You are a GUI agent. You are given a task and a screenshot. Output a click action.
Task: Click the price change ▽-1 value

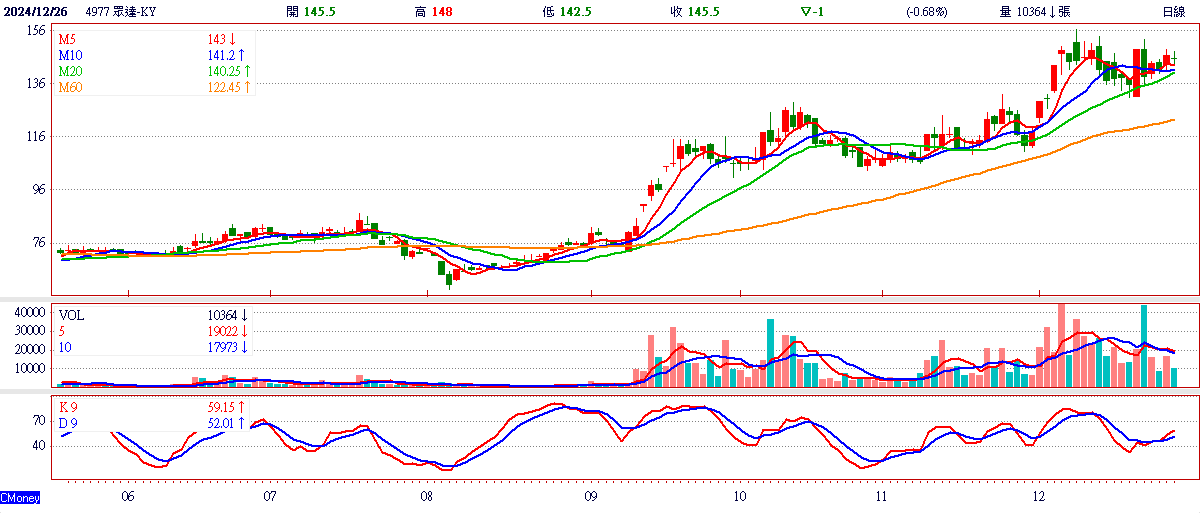point(812,11)
